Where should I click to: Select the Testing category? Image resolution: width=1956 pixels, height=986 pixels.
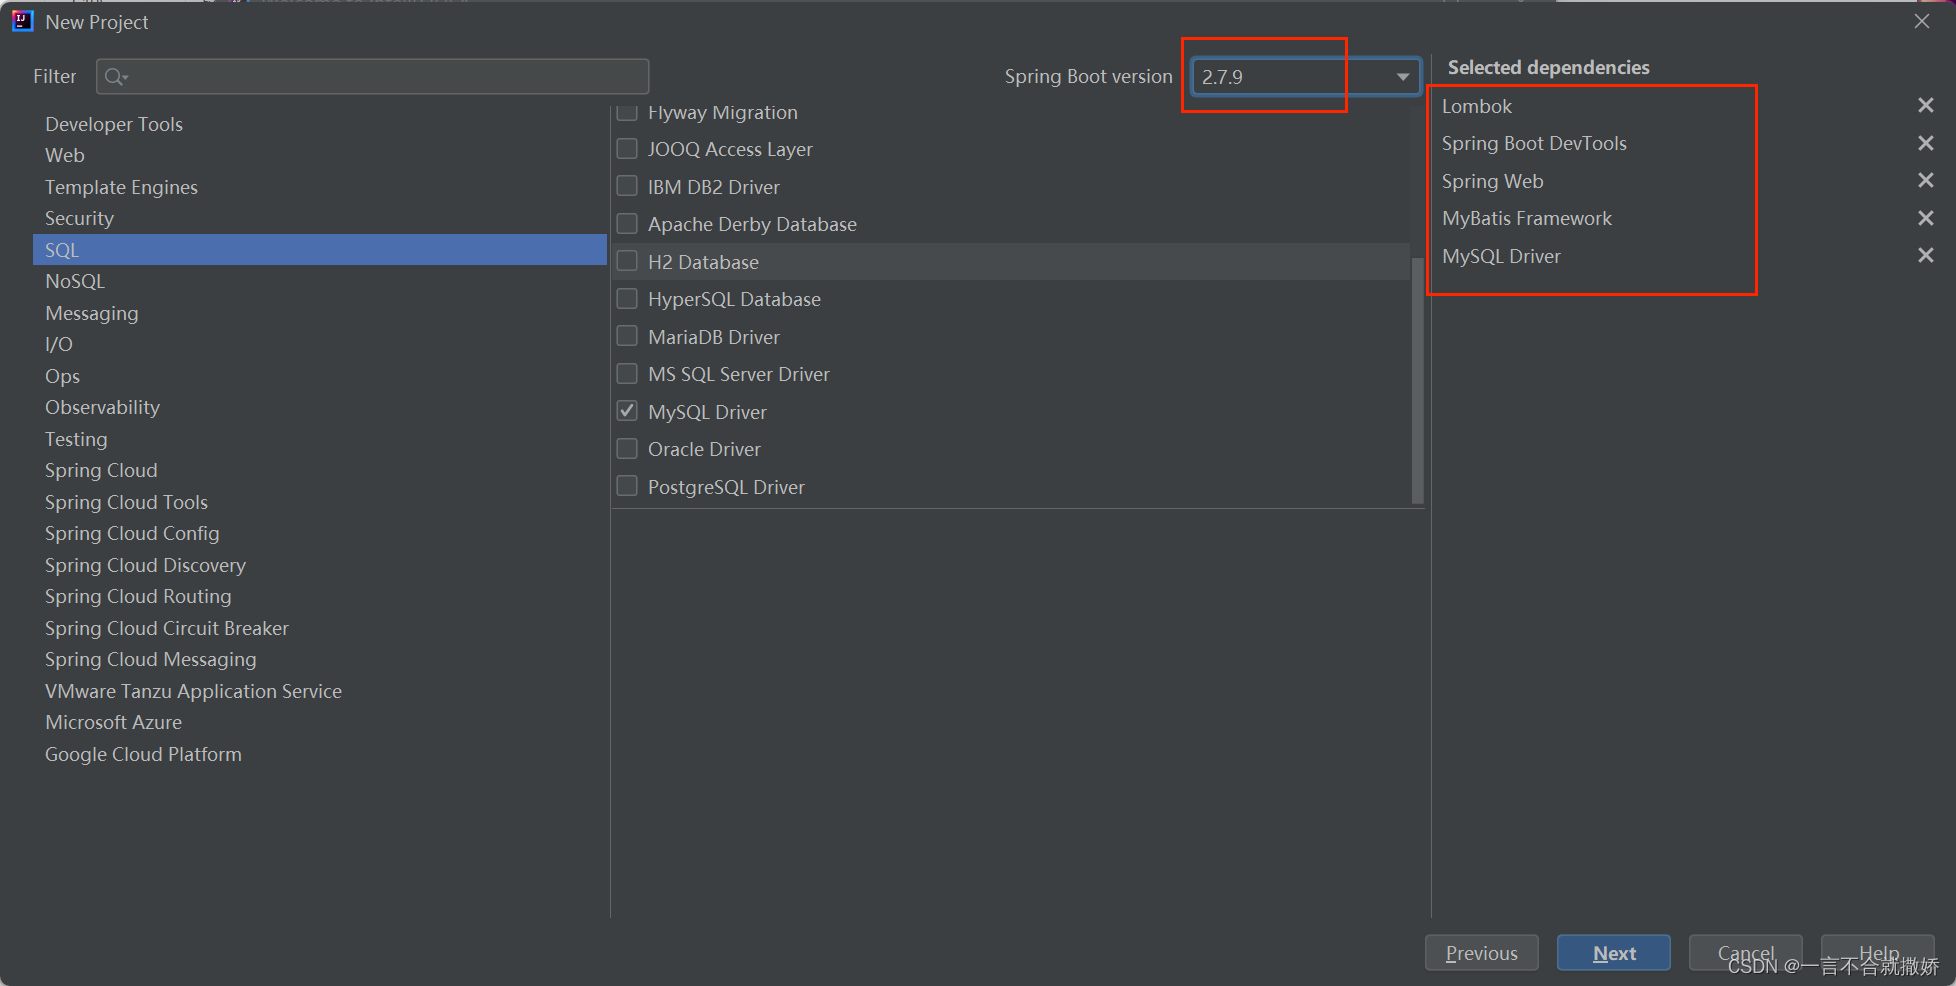point(320,439)
